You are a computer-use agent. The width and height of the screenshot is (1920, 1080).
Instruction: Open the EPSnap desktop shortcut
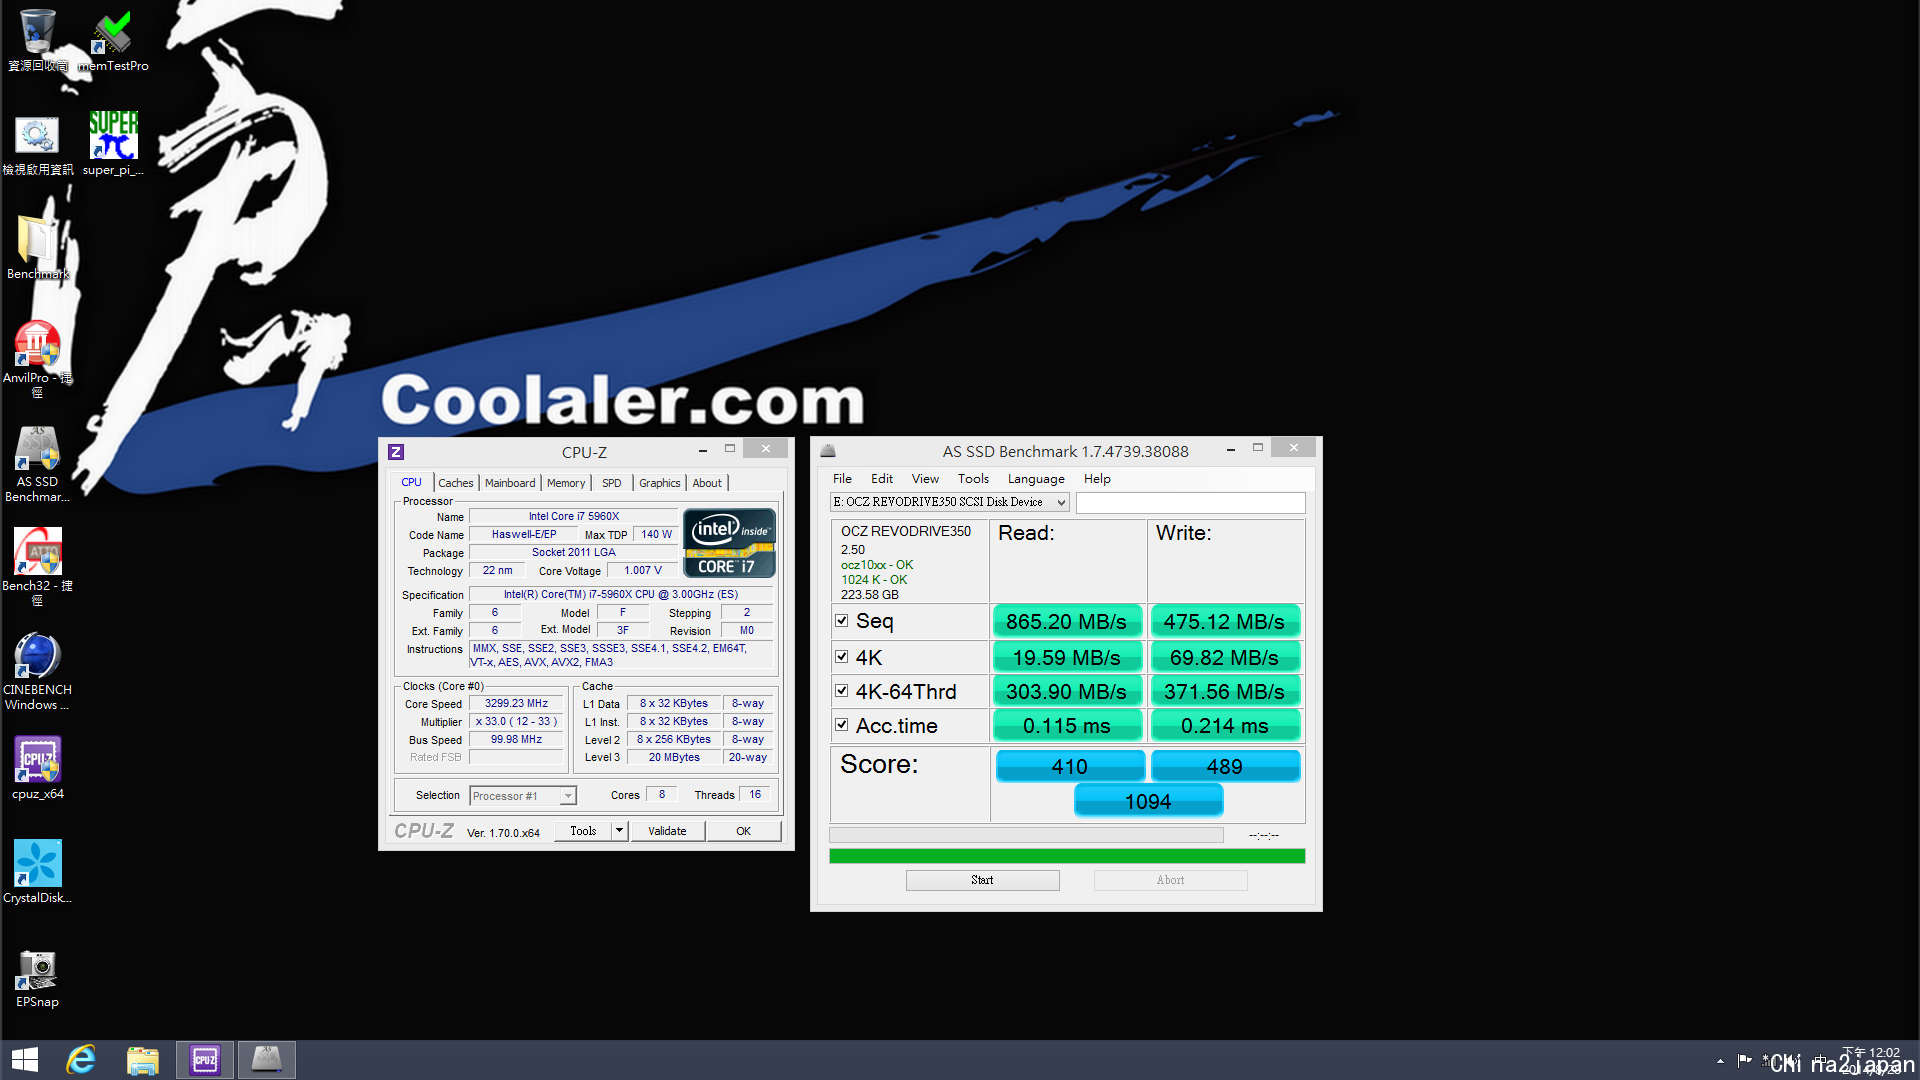[38, 976]
